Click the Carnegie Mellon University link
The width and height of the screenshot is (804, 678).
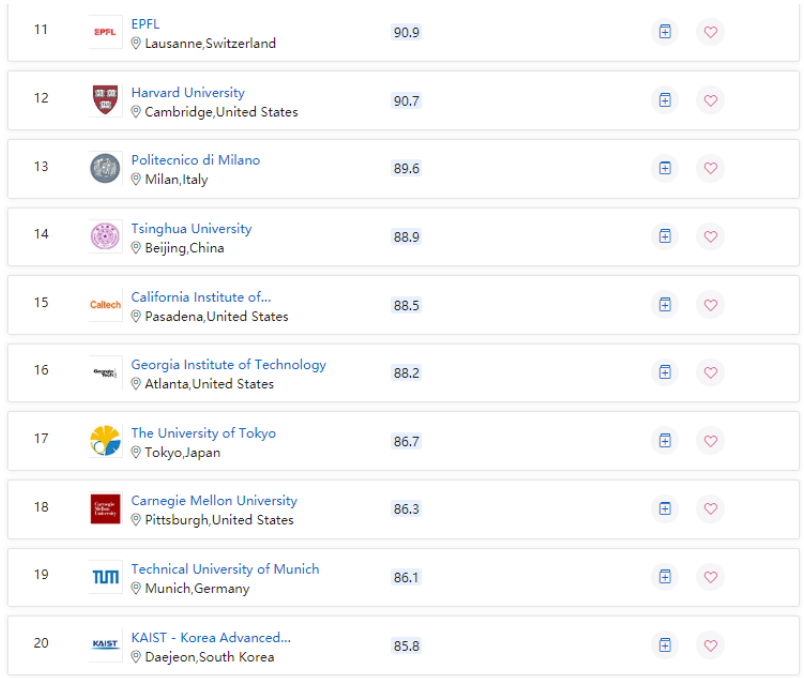[214, 500]
